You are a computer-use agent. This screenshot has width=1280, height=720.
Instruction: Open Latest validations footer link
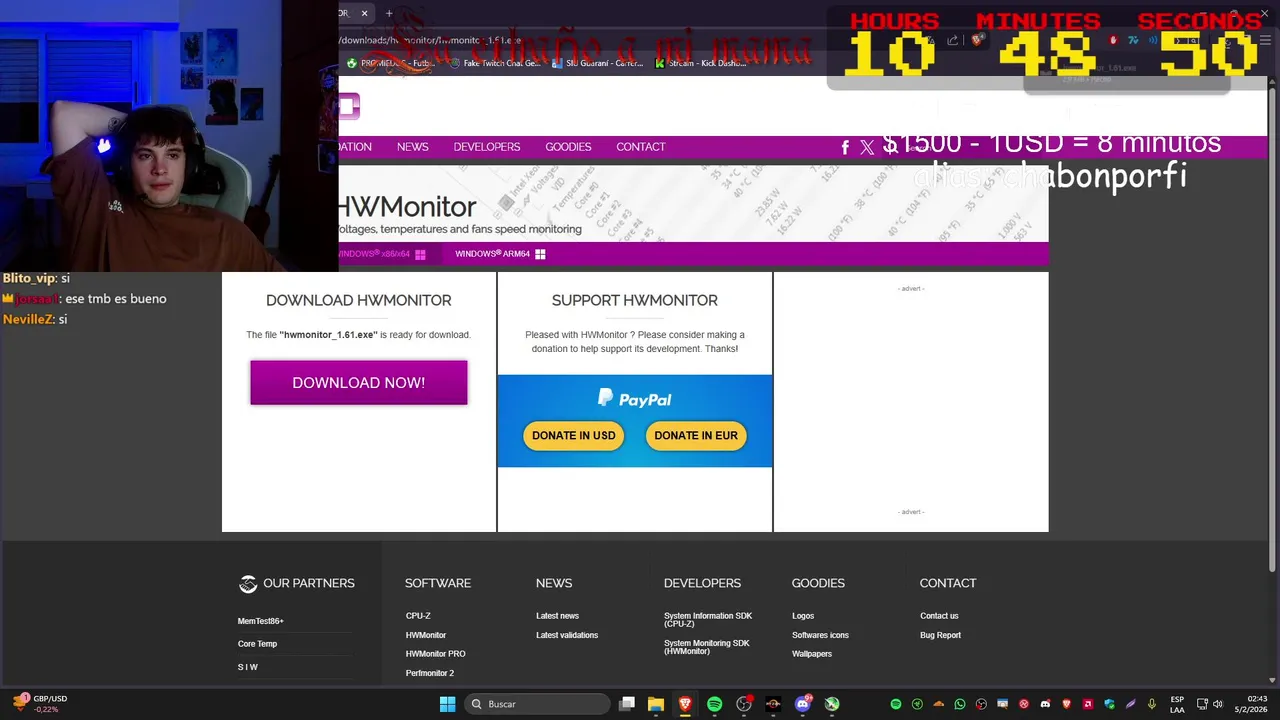coord(567,635)
